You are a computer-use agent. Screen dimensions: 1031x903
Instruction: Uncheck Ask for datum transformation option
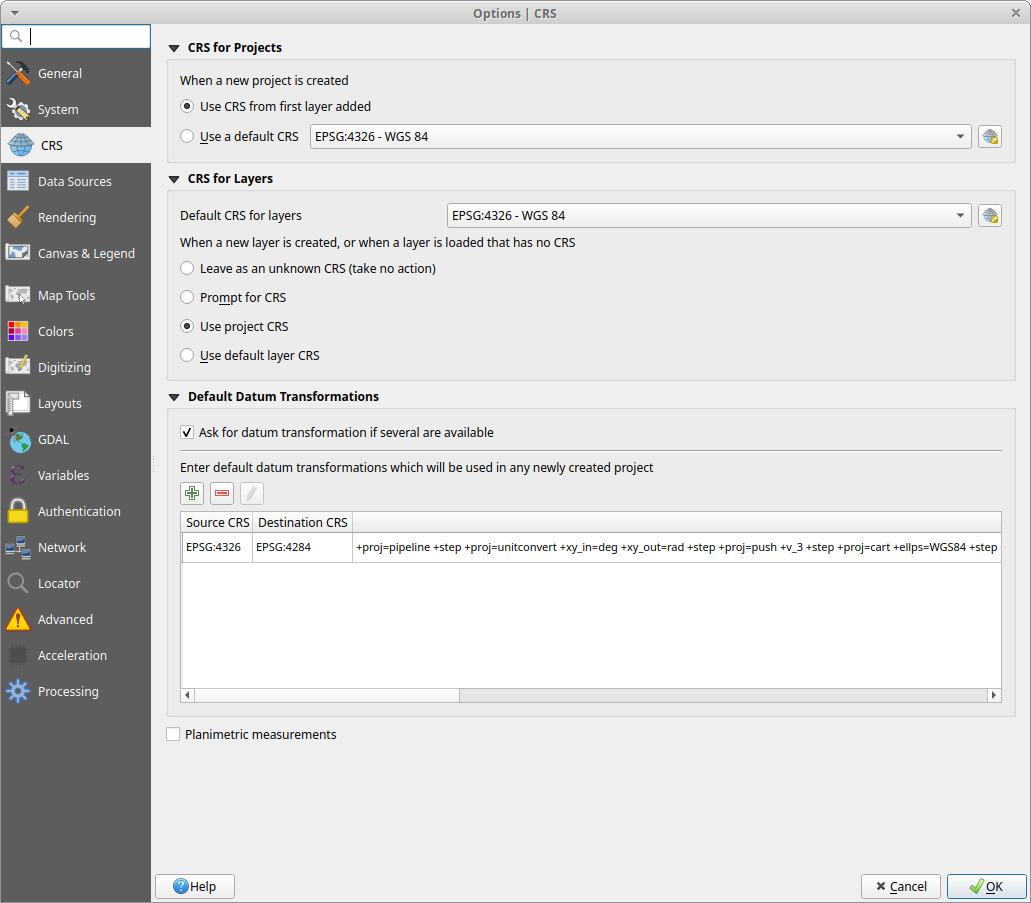point(187,432)
